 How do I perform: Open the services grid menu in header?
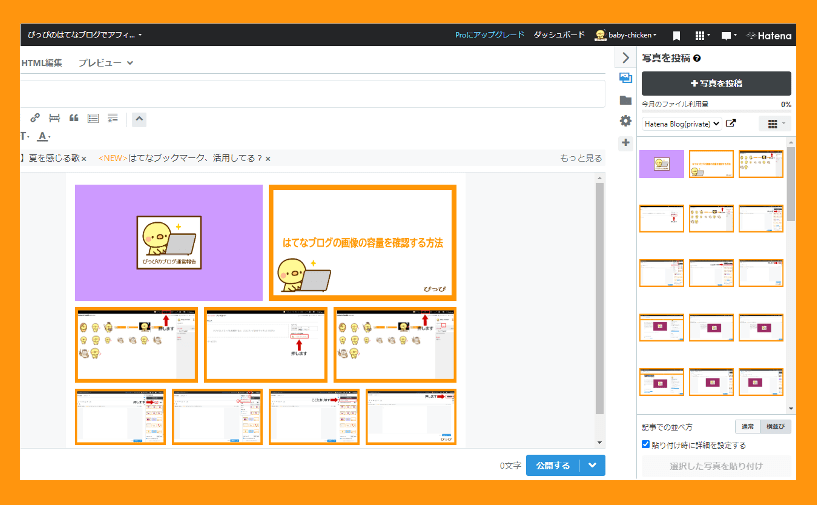tap(702, 35)
